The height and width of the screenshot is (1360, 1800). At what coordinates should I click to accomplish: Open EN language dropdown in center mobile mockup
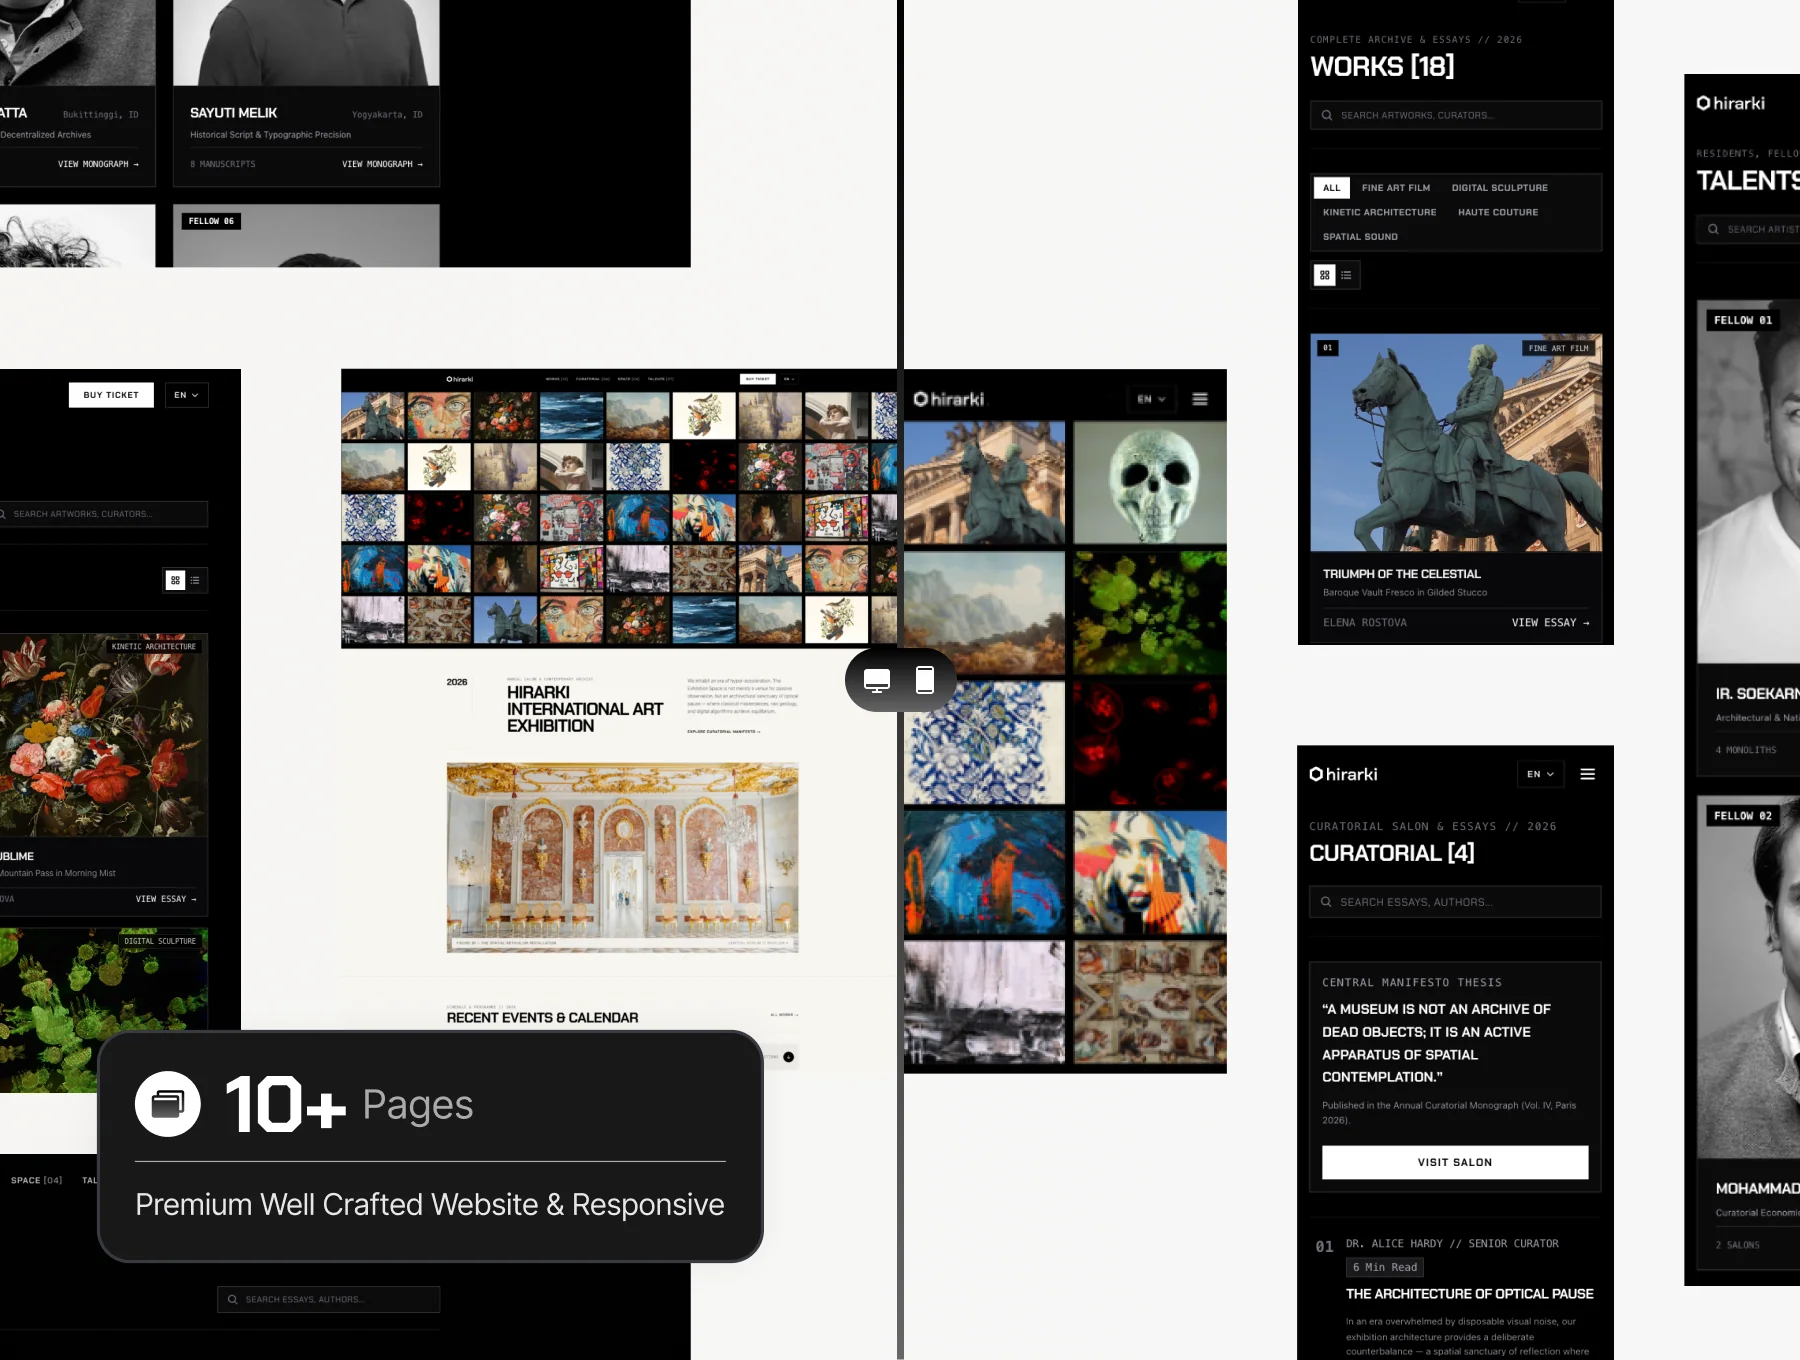click(1151, 399)
